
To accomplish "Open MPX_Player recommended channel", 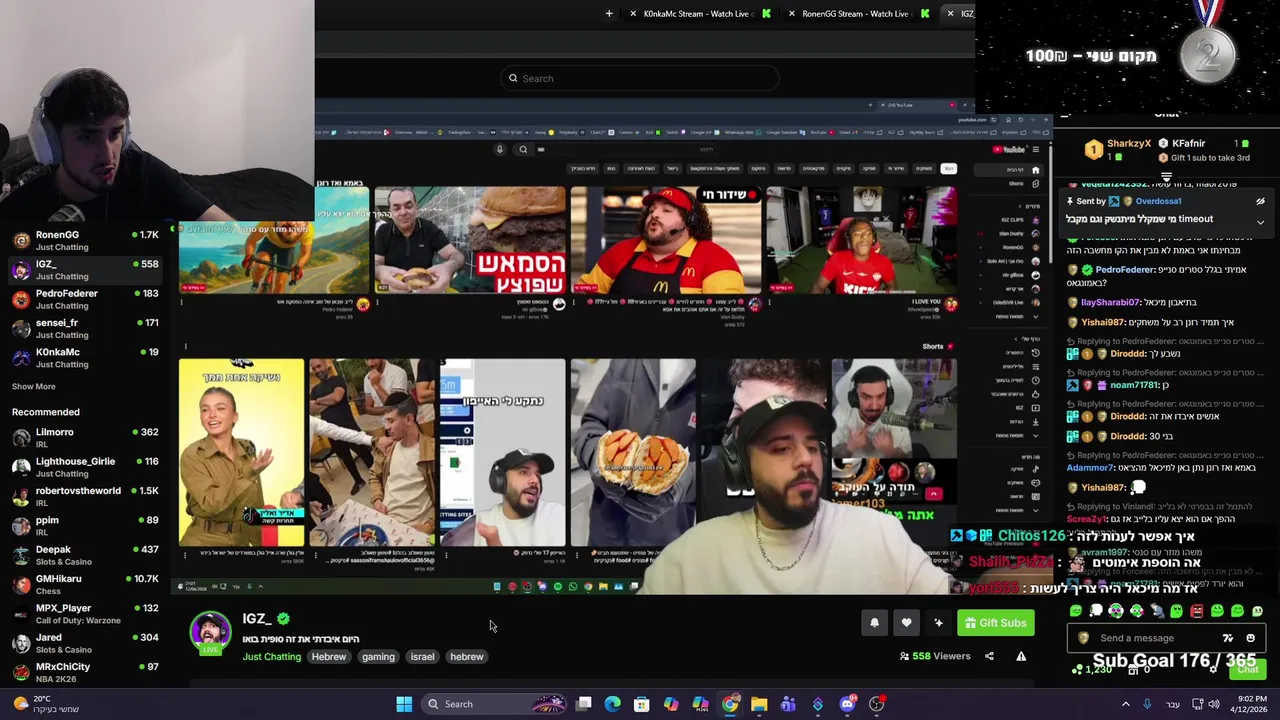I will 85,613.
